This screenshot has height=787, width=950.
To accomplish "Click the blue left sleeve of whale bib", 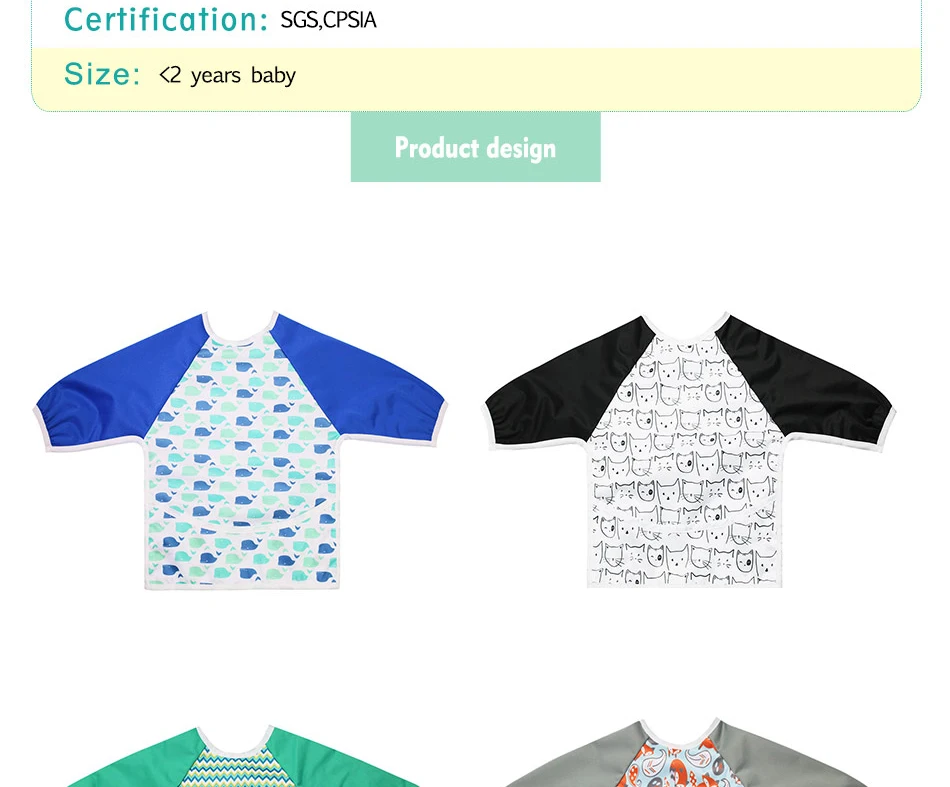I will 115,388.
